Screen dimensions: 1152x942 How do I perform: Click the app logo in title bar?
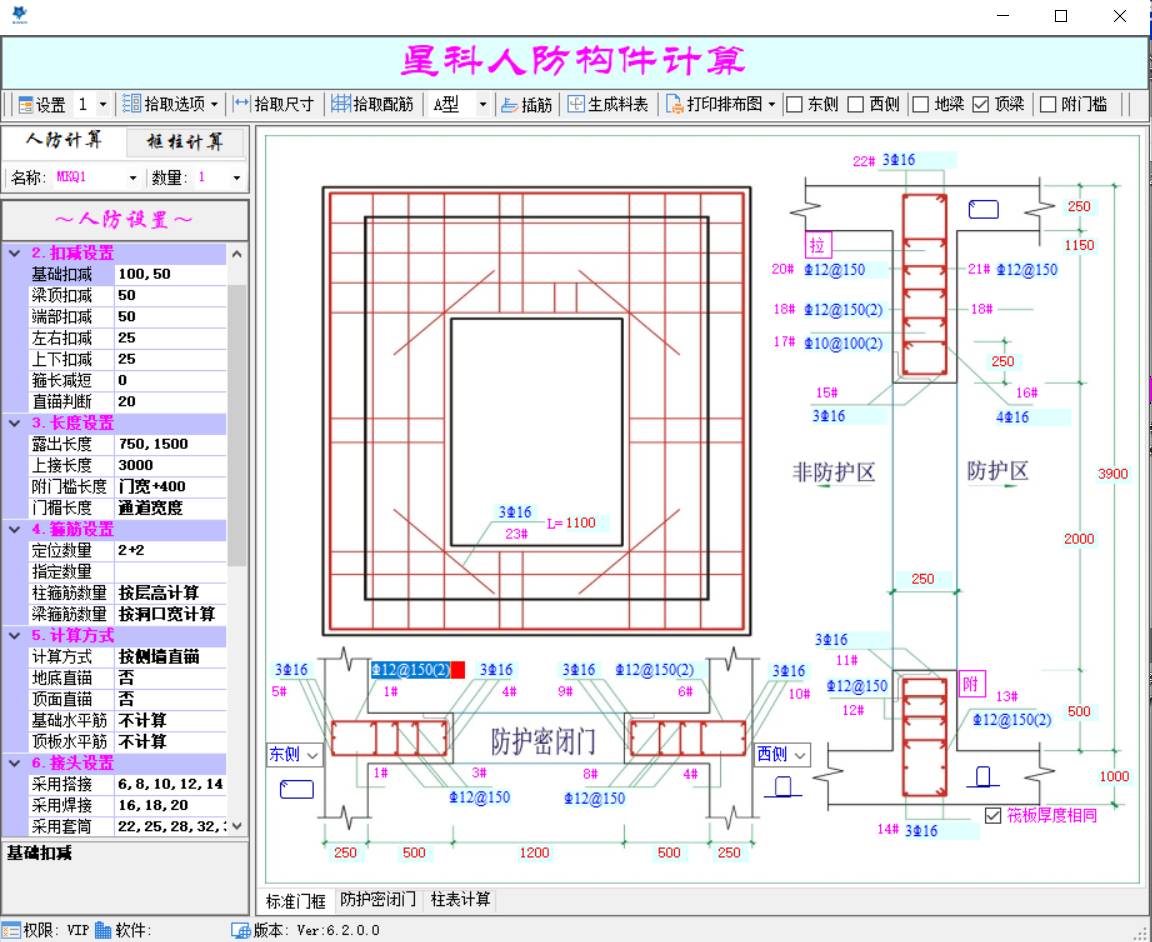click(x=20, y=14)
